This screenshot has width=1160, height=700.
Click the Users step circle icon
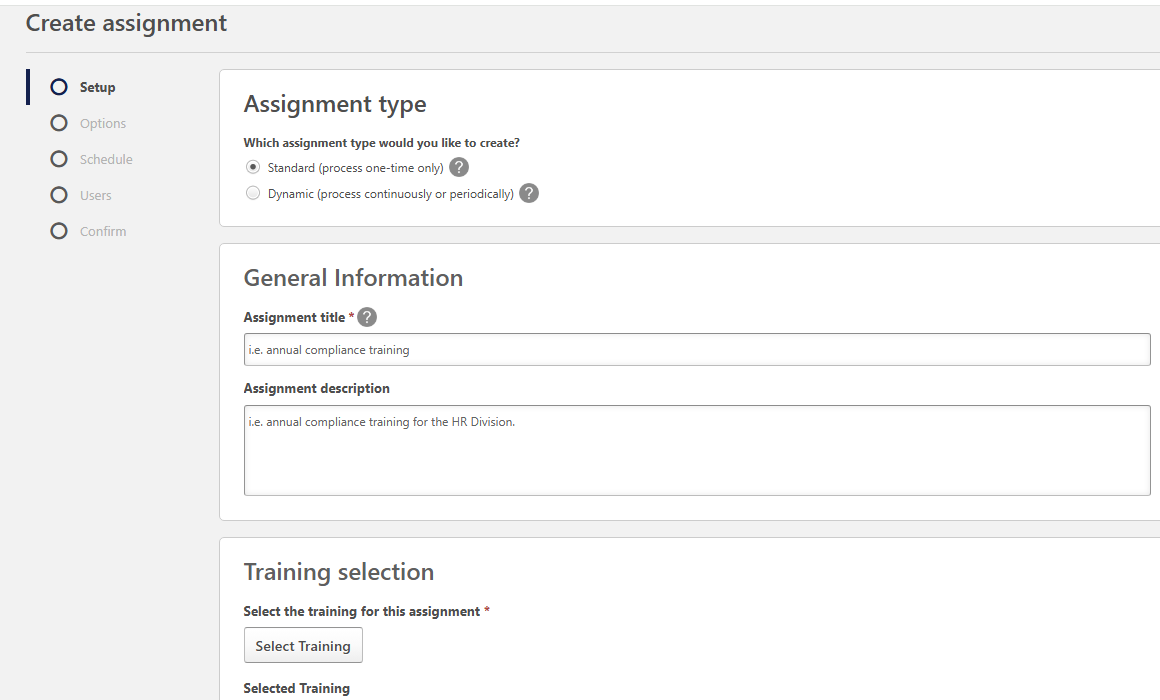click(x=59, y=195)
